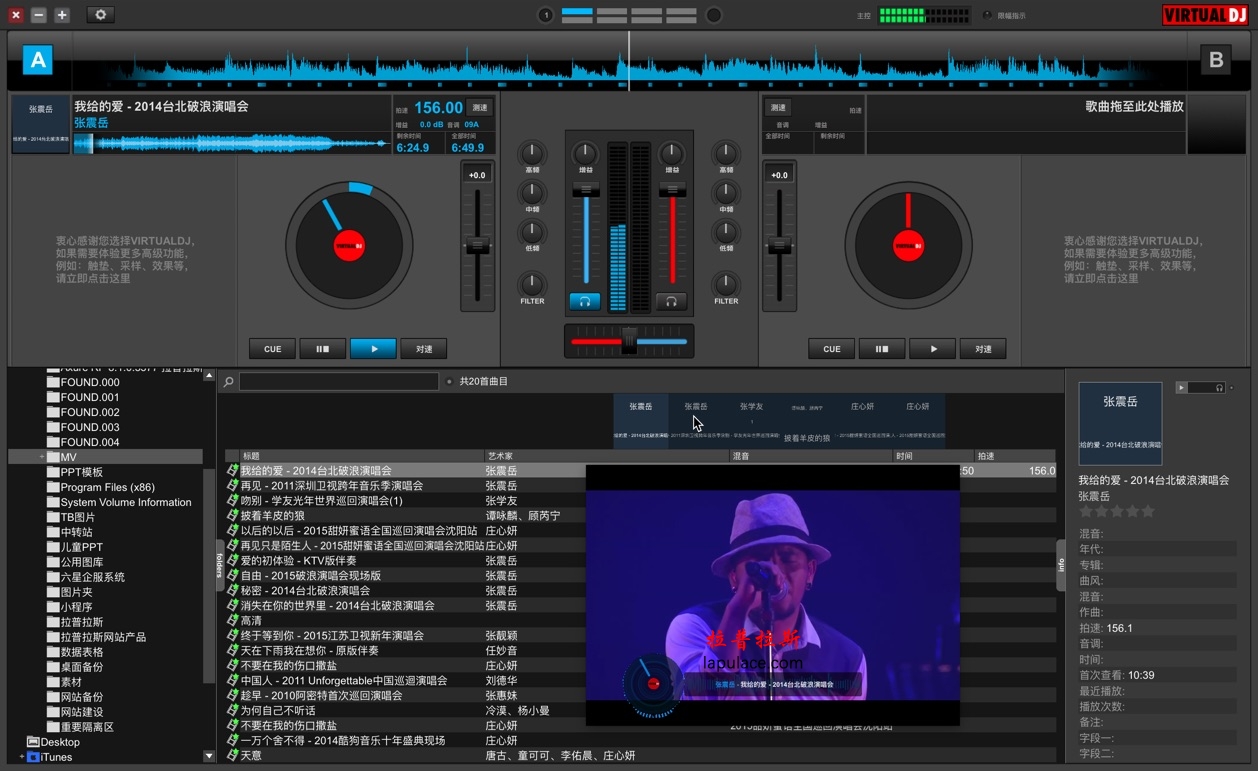Click the right deck B badge
Viewport: 1258px width, 771px height.
[x=1216, y=60]
